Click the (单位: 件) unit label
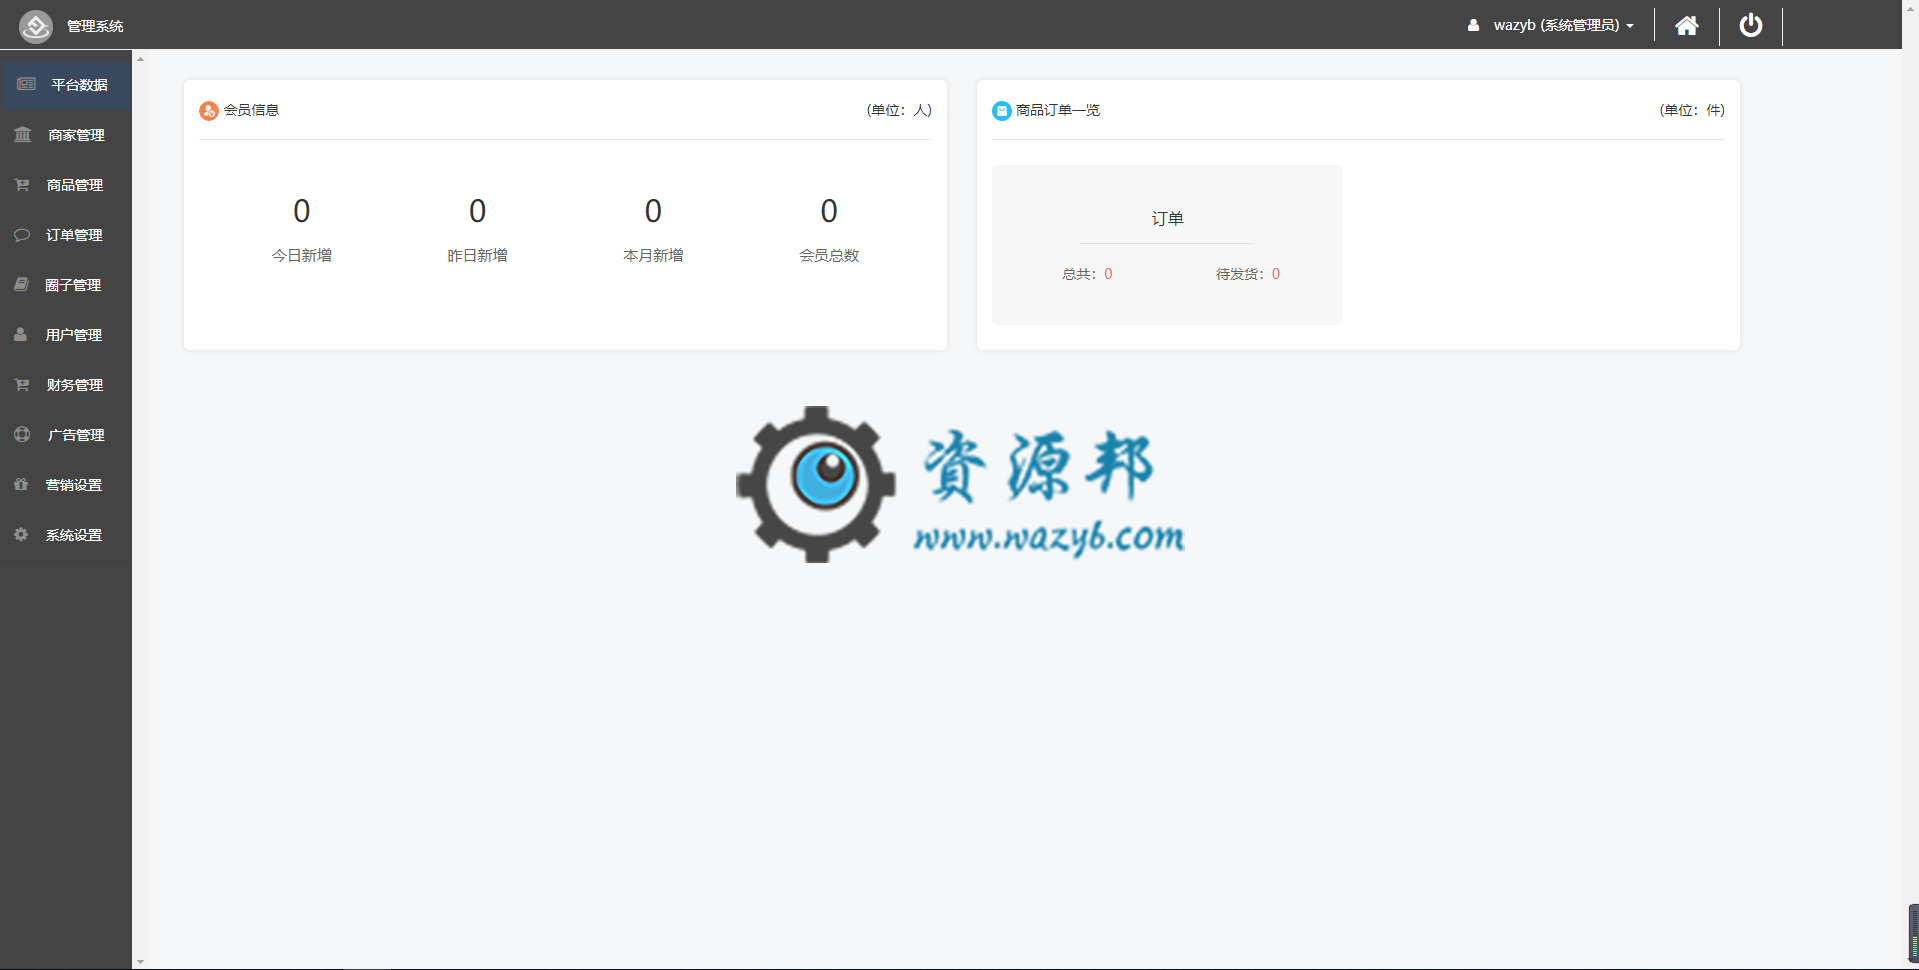Image resolution: width=1919 pixels, height=970 pixels. pyautogui.click(x=1692, y=110)
